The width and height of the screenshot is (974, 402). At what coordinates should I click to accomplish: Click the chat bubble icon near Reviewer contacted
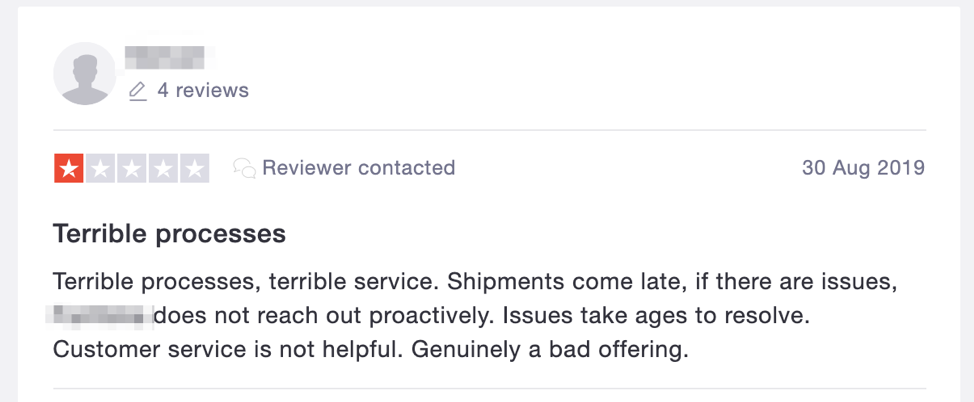click(x=244, y=168)
